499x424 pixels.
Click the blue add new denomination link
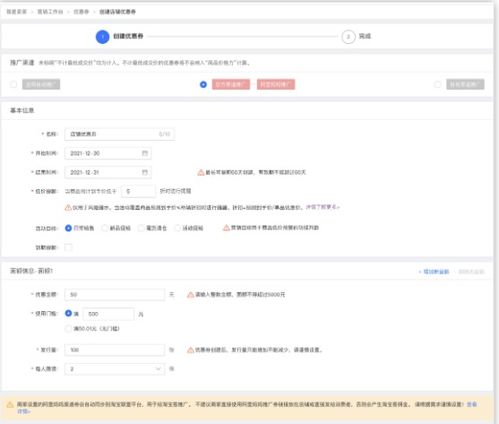[434, 272]
